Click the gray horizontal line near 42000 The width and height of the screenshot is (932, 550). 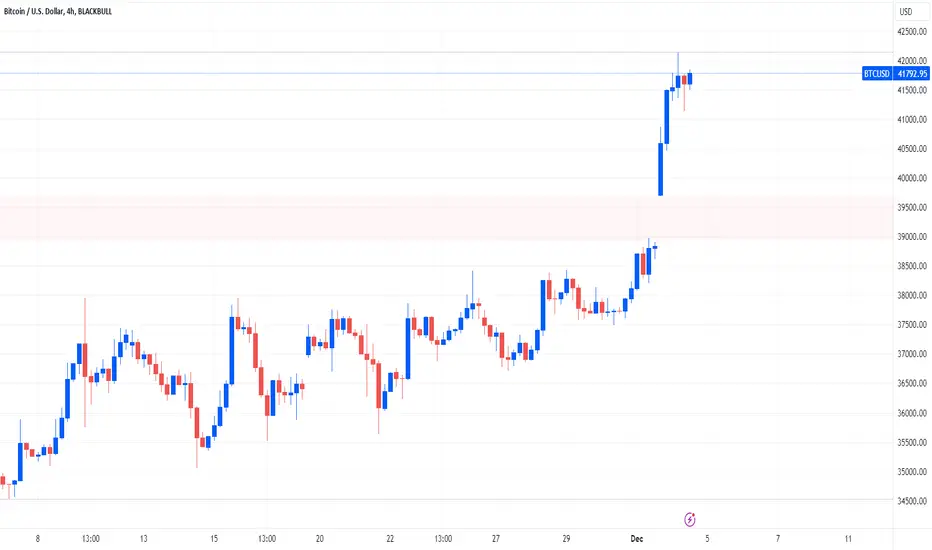pyautogui.click(x=446, y=53)
